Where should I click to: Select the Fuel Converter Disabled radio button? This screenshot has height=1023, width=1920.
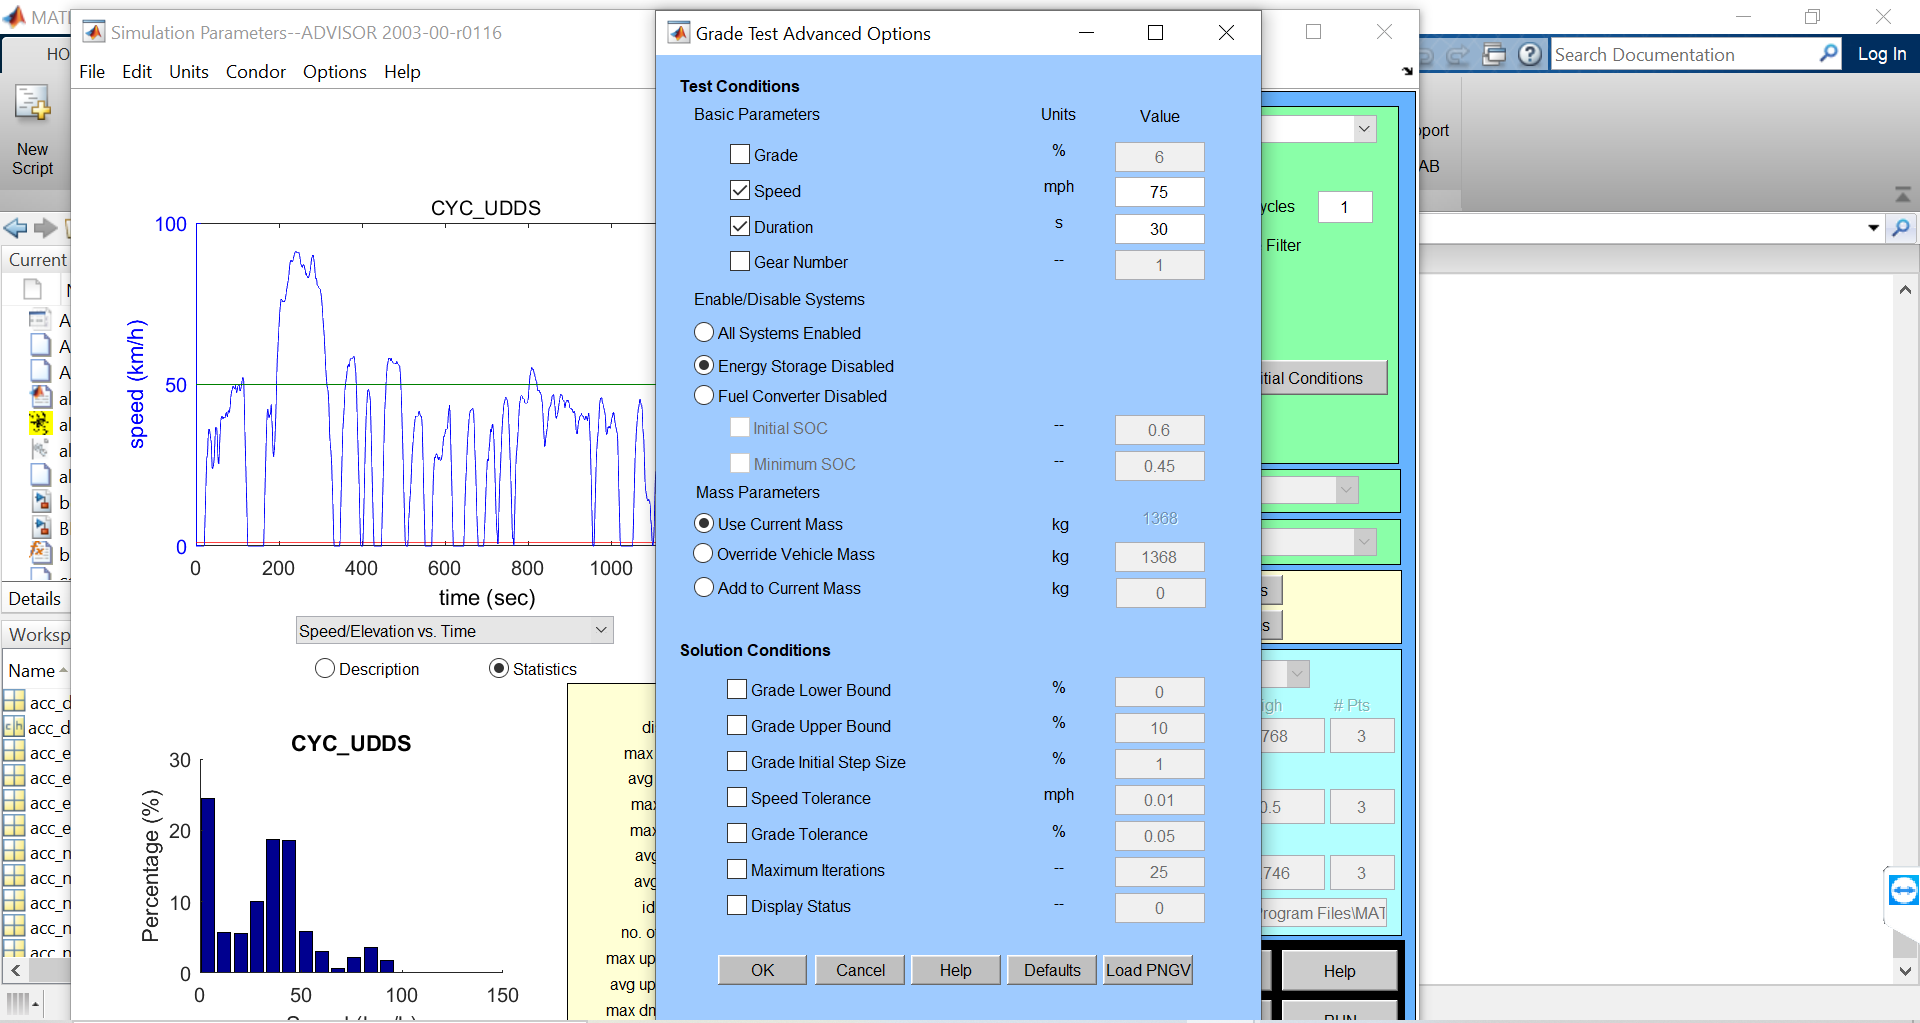click(x=703, y=395)
